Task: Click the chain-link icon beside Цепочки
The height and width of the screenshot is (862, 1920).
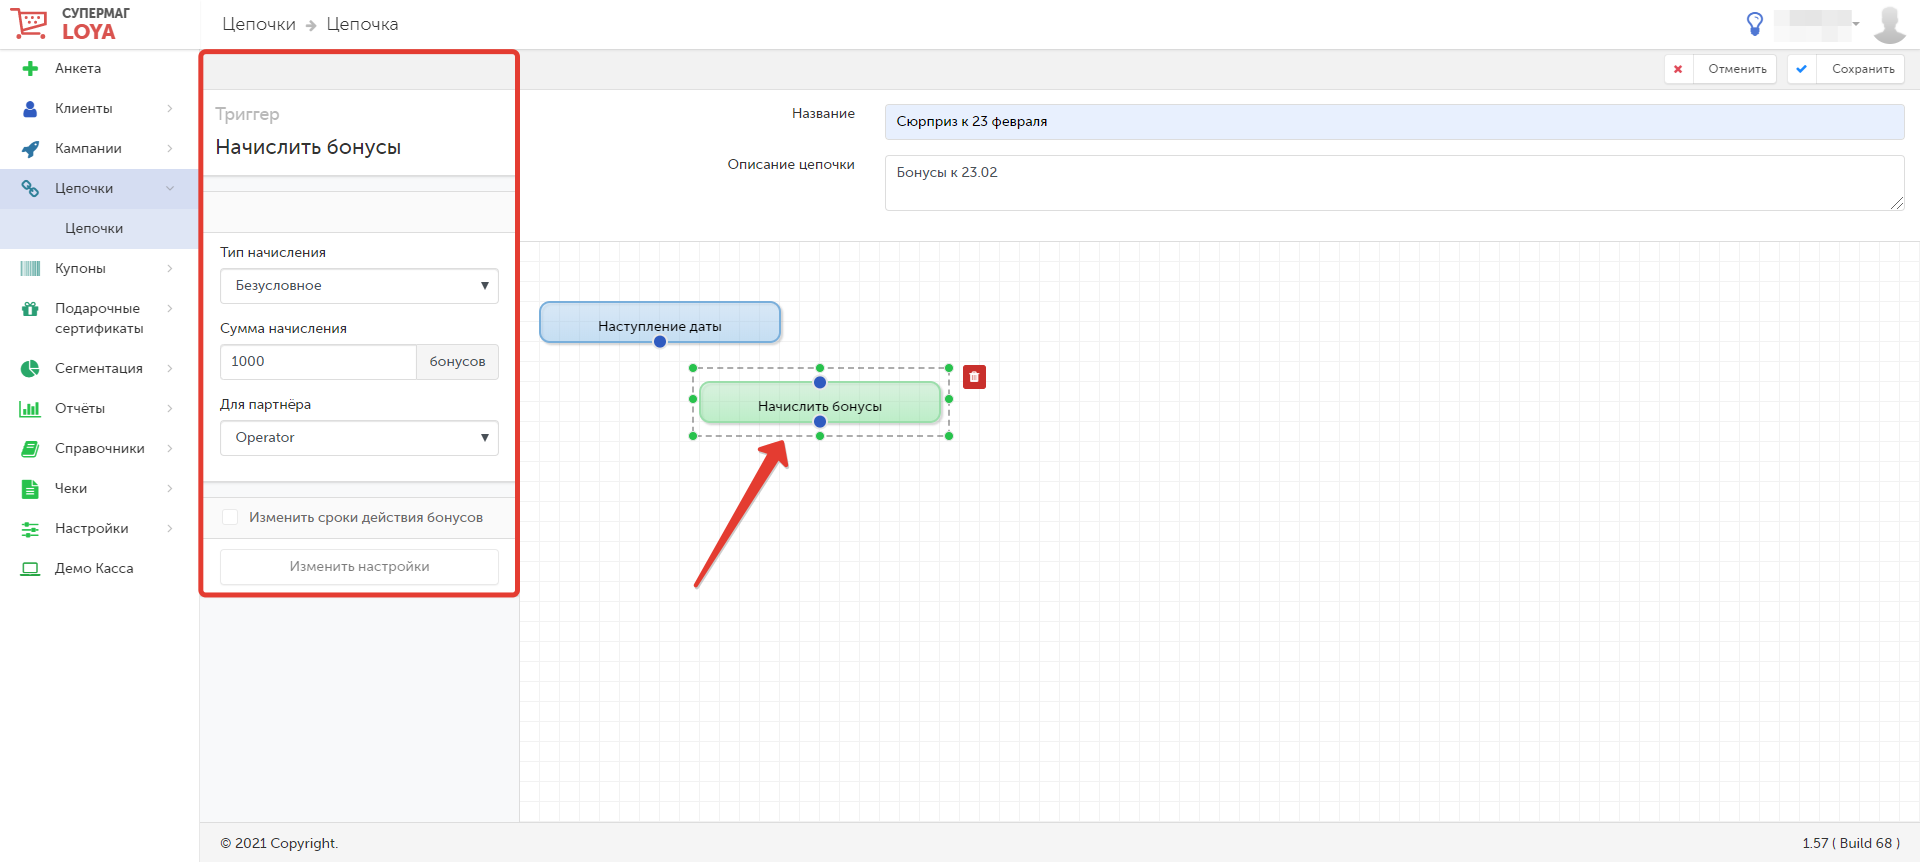Action: (x=30, y=189)
